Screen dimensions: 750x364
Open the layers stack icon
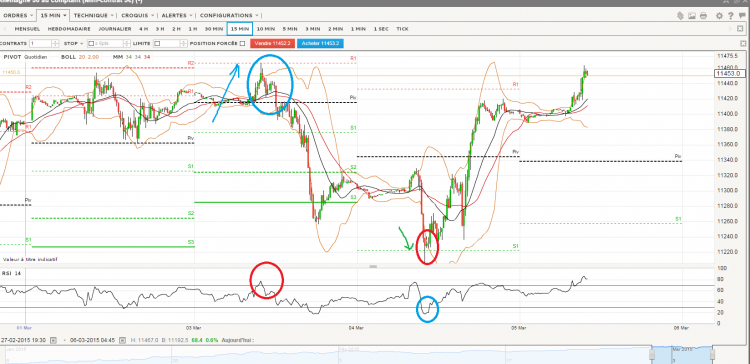[681, 16]
